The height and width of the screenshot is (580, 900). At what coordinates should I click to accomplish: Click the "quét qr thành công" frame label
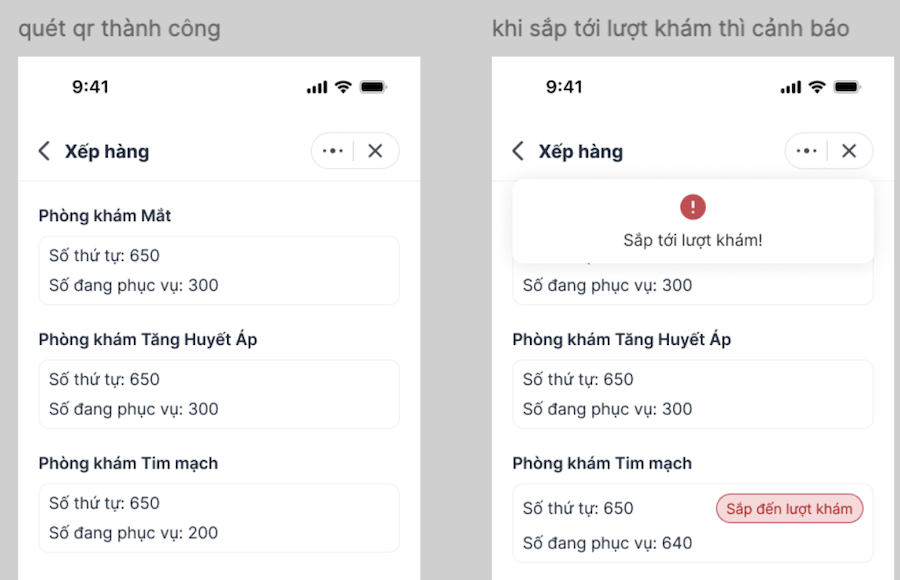(x=119, y=28)
